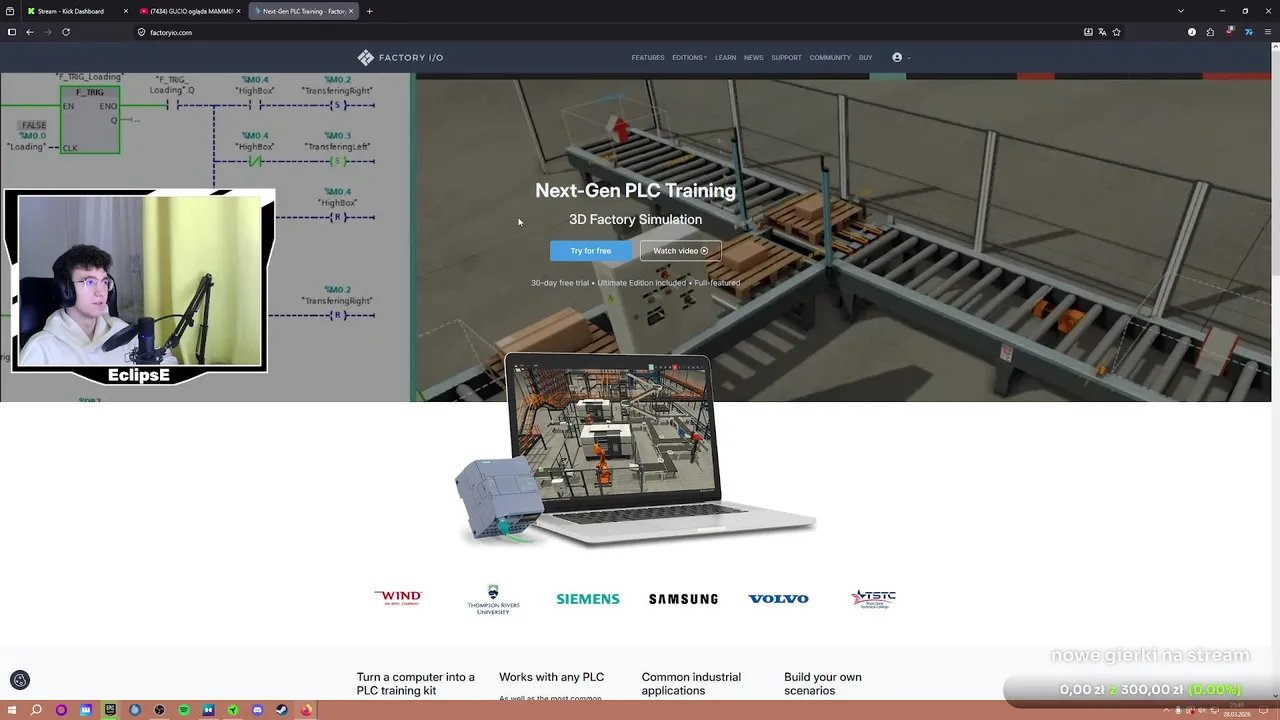Click the Watch video button
The height and width of the screenshot is (720, 1280).
point(680,251)
